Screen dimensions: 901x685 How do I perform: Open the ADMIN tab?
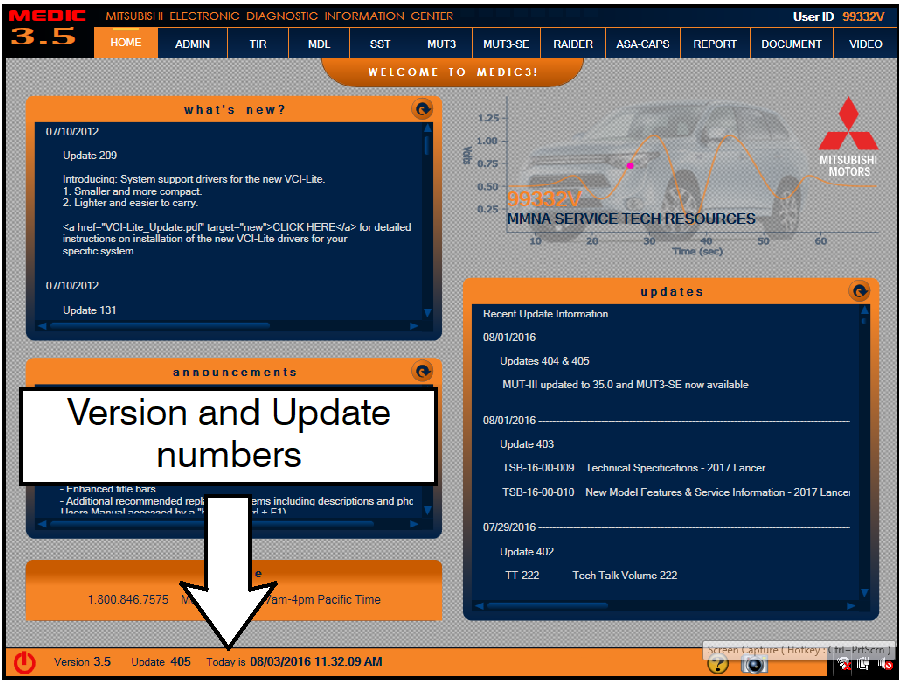[x=192, y=44]
